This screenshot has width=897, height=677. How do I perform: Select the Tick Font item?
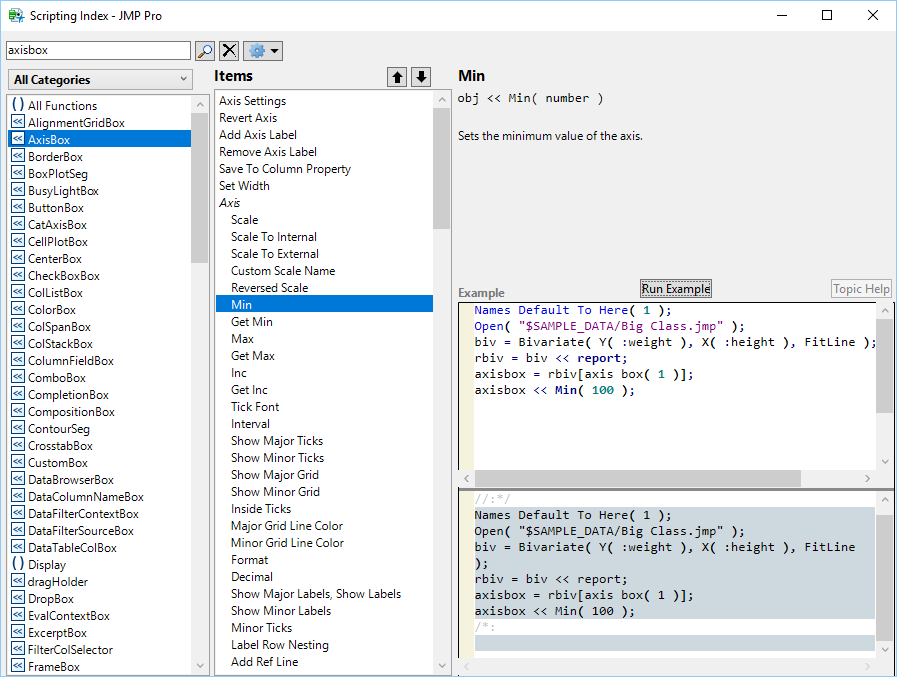255,407
